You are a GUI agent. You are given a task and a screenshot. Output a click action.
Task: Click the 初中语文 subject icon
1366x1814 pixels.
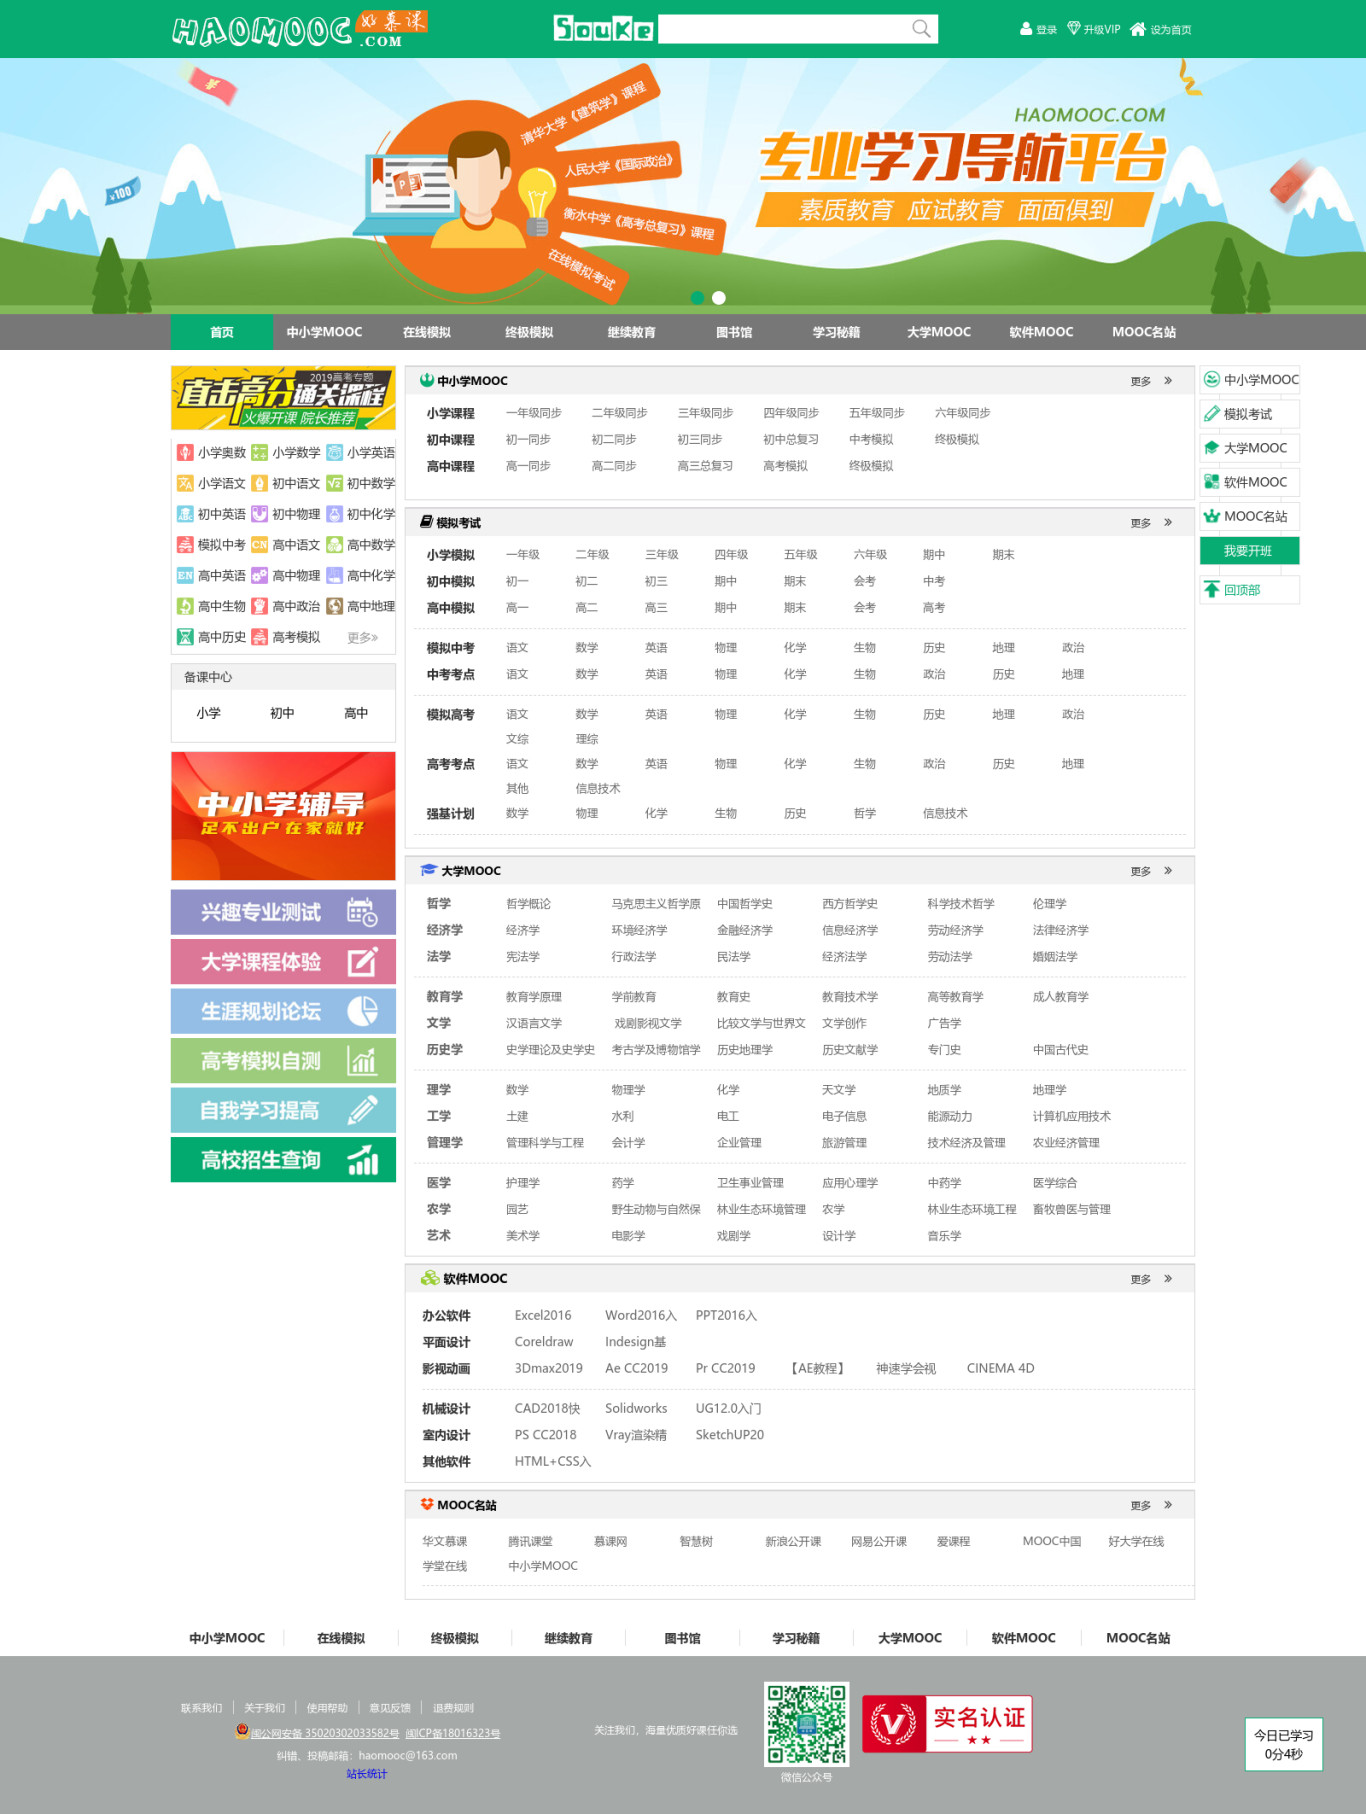coord(260,484)
